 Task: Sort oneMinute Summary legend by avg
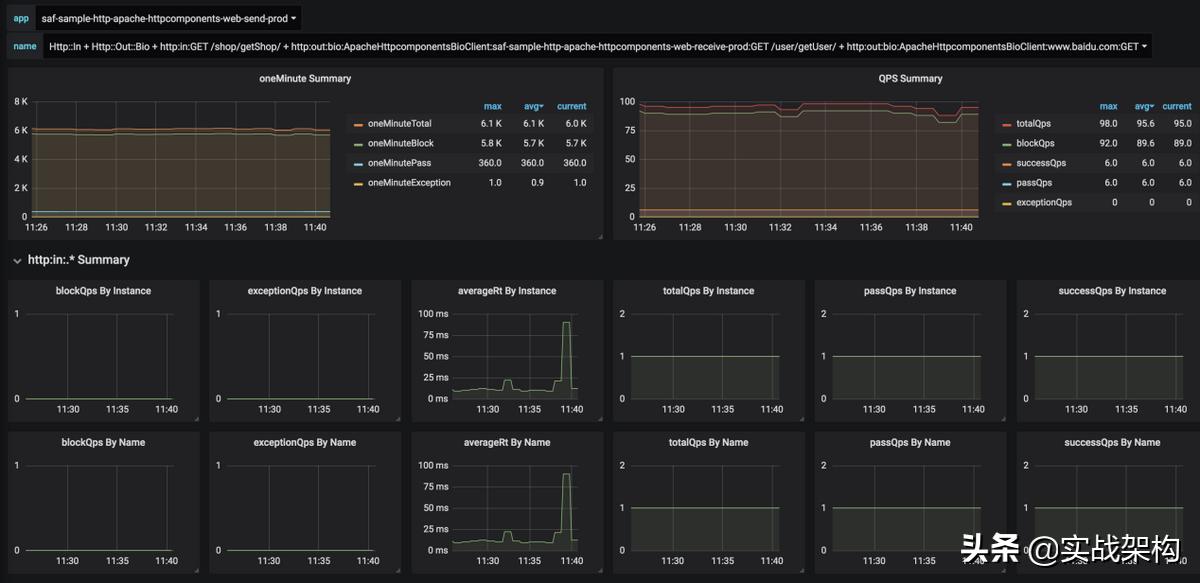[535, 106]
